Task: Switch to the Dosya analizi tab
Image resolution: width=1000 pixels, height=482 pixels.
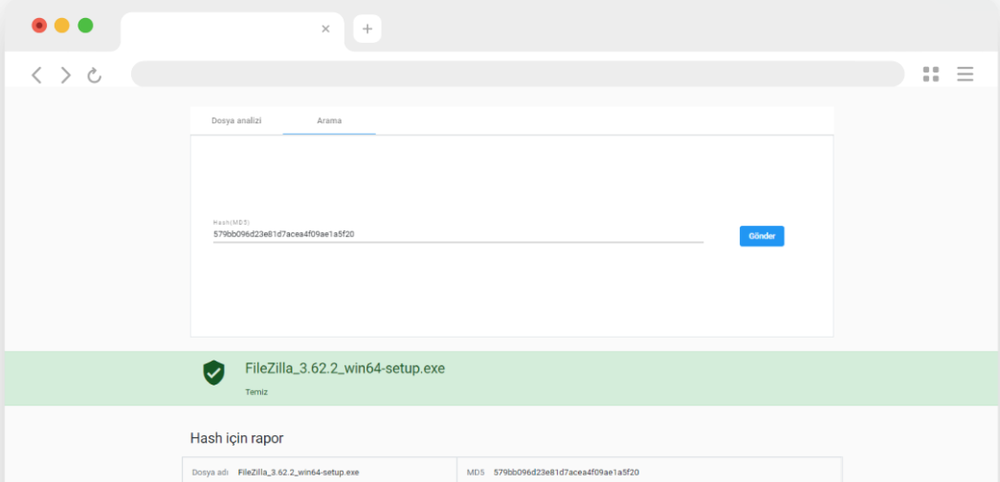Action: [x=237, y=120]
